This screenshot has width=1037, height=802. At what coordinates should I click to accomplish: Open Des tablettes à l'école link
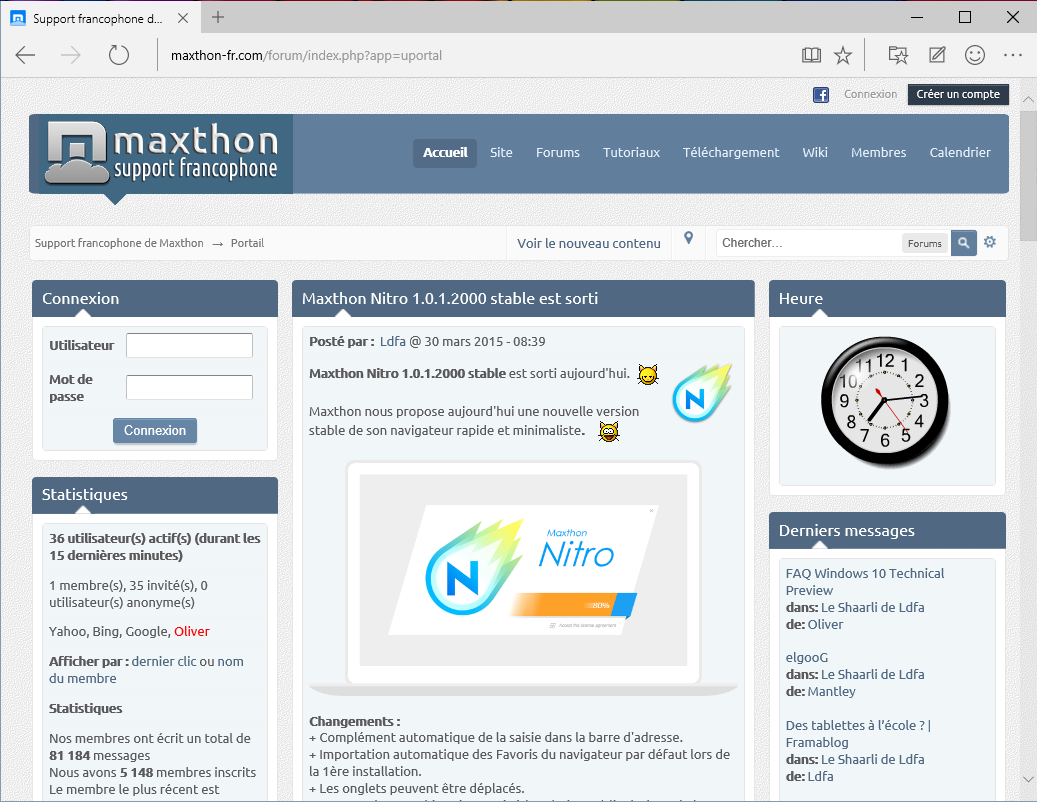(x=858, y=734)
